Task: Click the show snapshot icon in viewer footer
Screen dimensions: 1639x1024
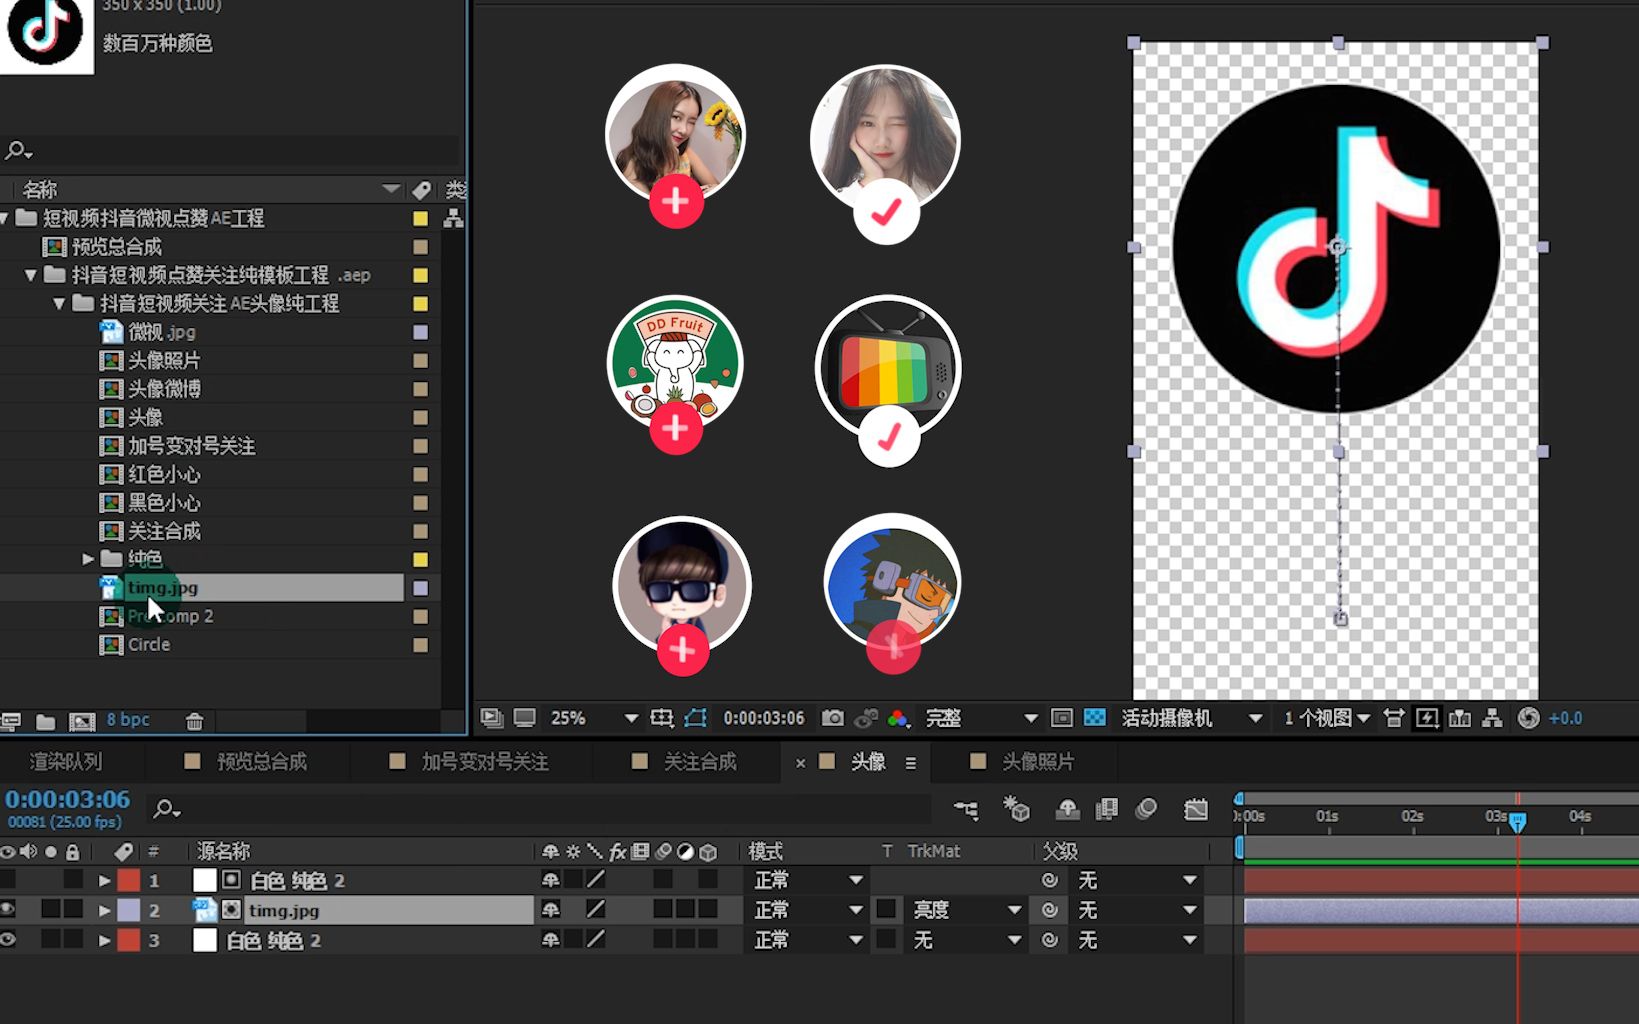Action: pos(866,718)
